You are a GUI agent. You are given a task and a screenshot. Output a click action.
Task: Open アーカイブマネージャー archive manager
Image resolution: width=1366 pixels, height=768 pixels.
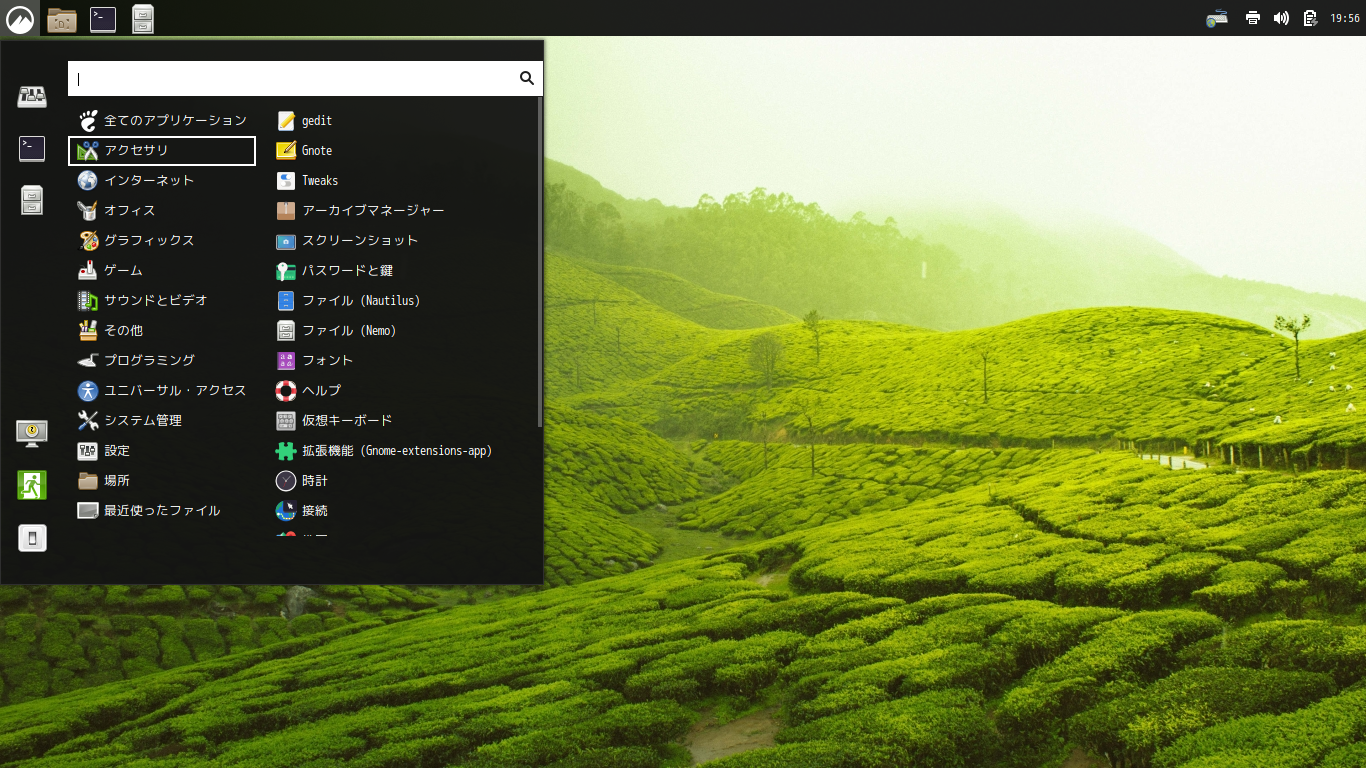(360, 211)
